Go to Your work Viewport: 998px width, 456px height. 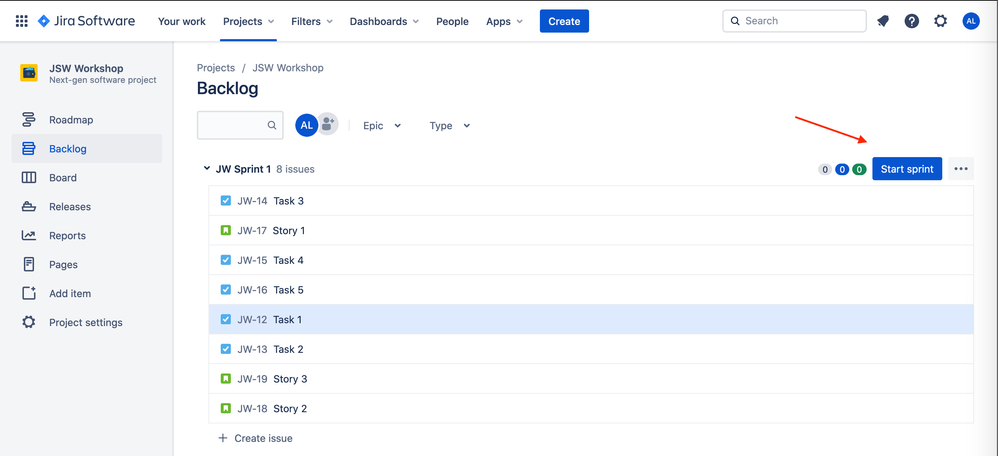pyautogui.click(x=182, y=21)
